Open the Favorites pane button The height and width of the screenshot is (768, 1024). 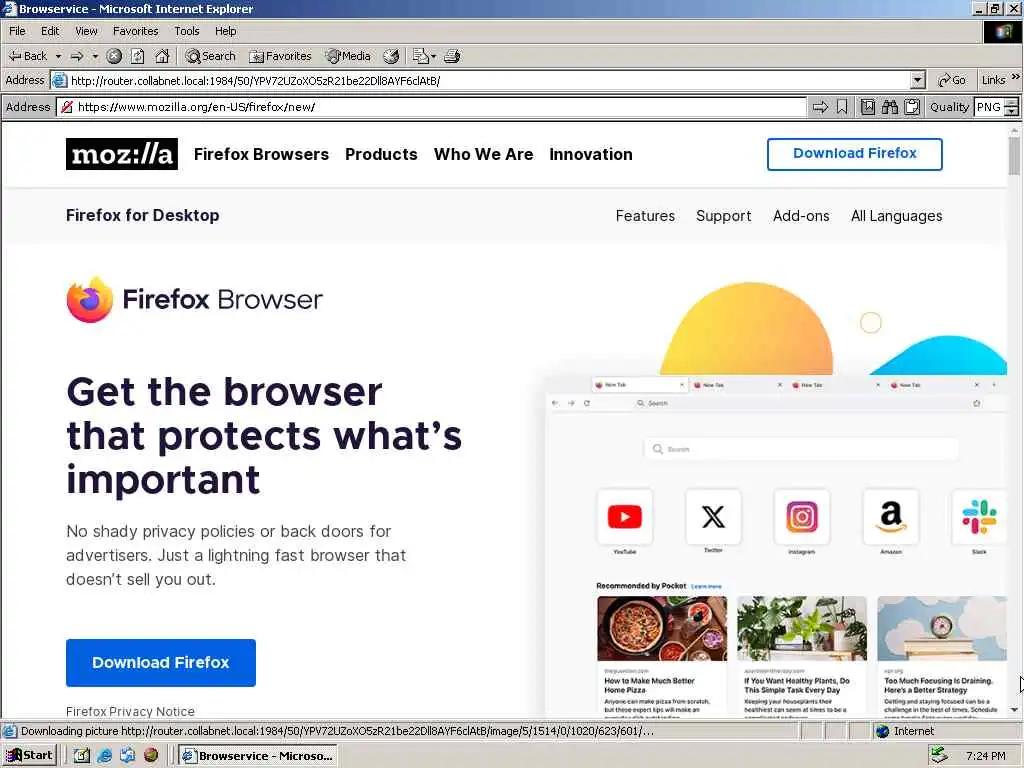pyautogui.click(x=280, y=56)
